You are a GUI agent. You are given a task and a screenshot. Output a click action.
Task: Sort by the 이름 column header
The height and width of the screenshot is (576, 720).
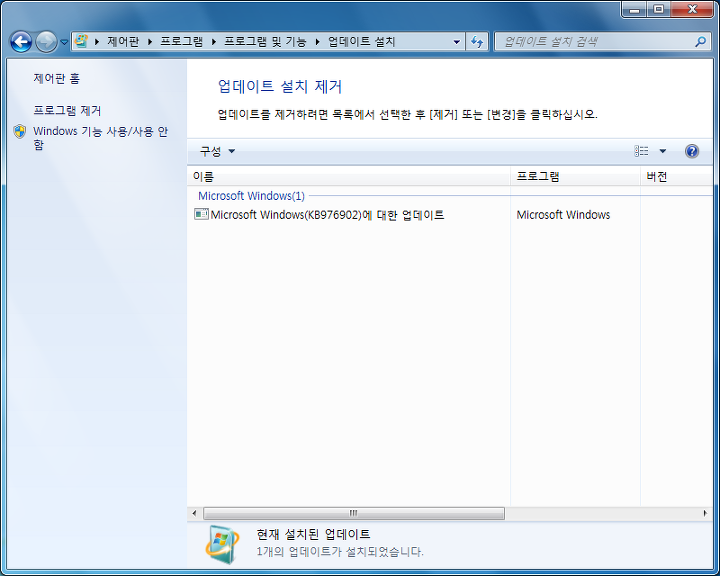click(x=349, y=176)
